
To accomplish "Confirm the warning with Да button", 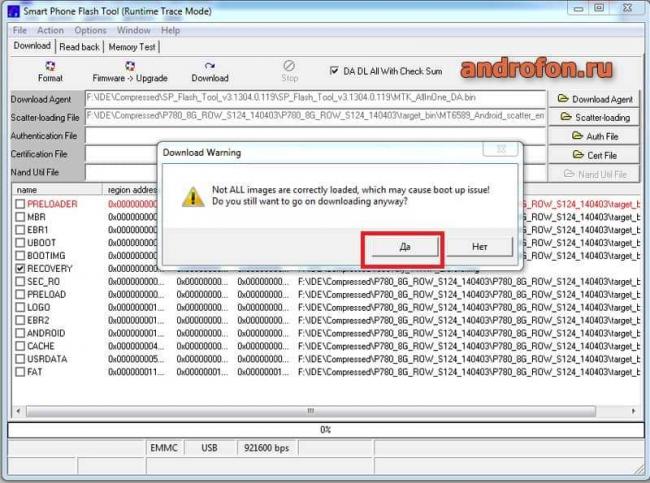I will pyautogui.click(x=405, y=247).
